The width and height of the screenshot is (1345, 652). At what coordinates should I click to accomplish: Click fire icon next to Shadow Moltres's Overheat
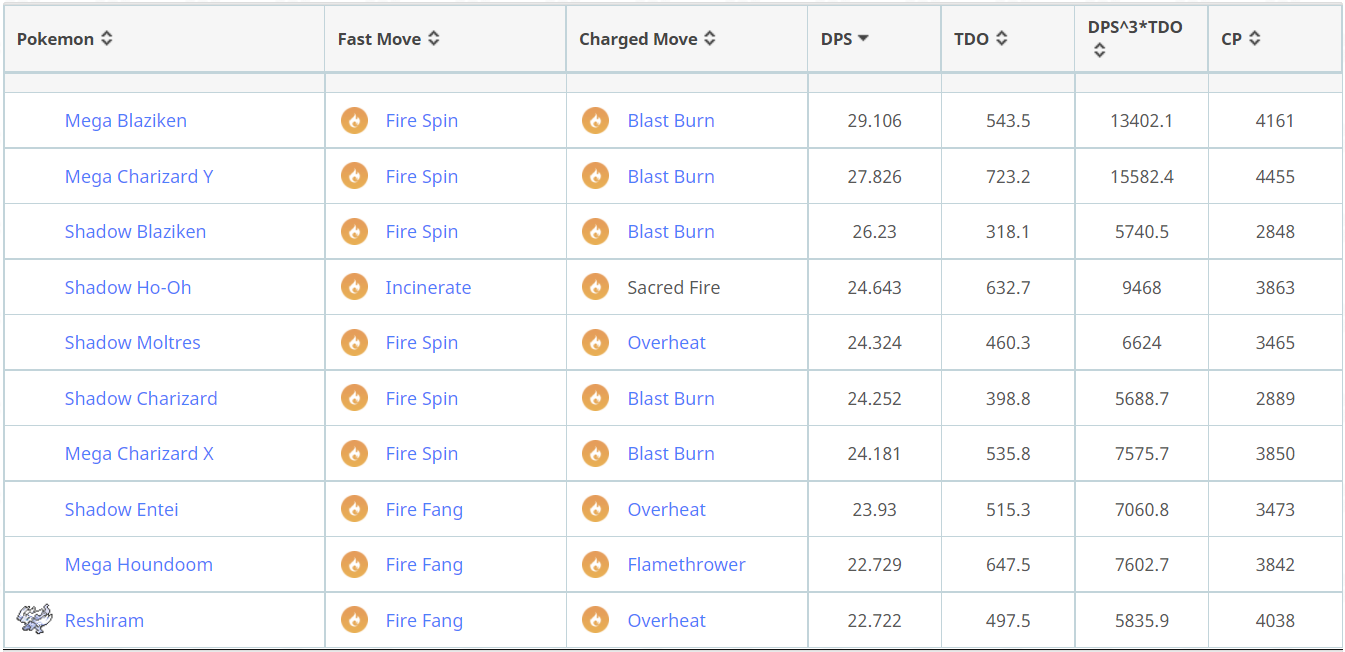[x=596, y=343]
